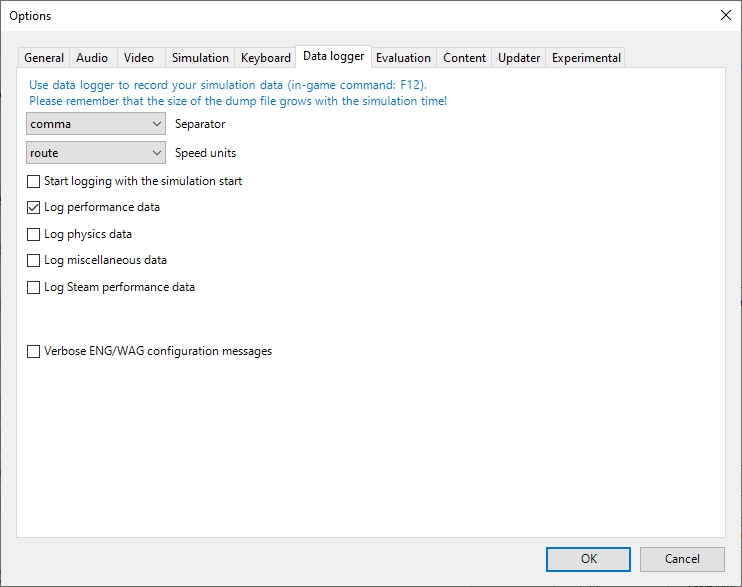Open the Keyboard tab

point(266,58)
